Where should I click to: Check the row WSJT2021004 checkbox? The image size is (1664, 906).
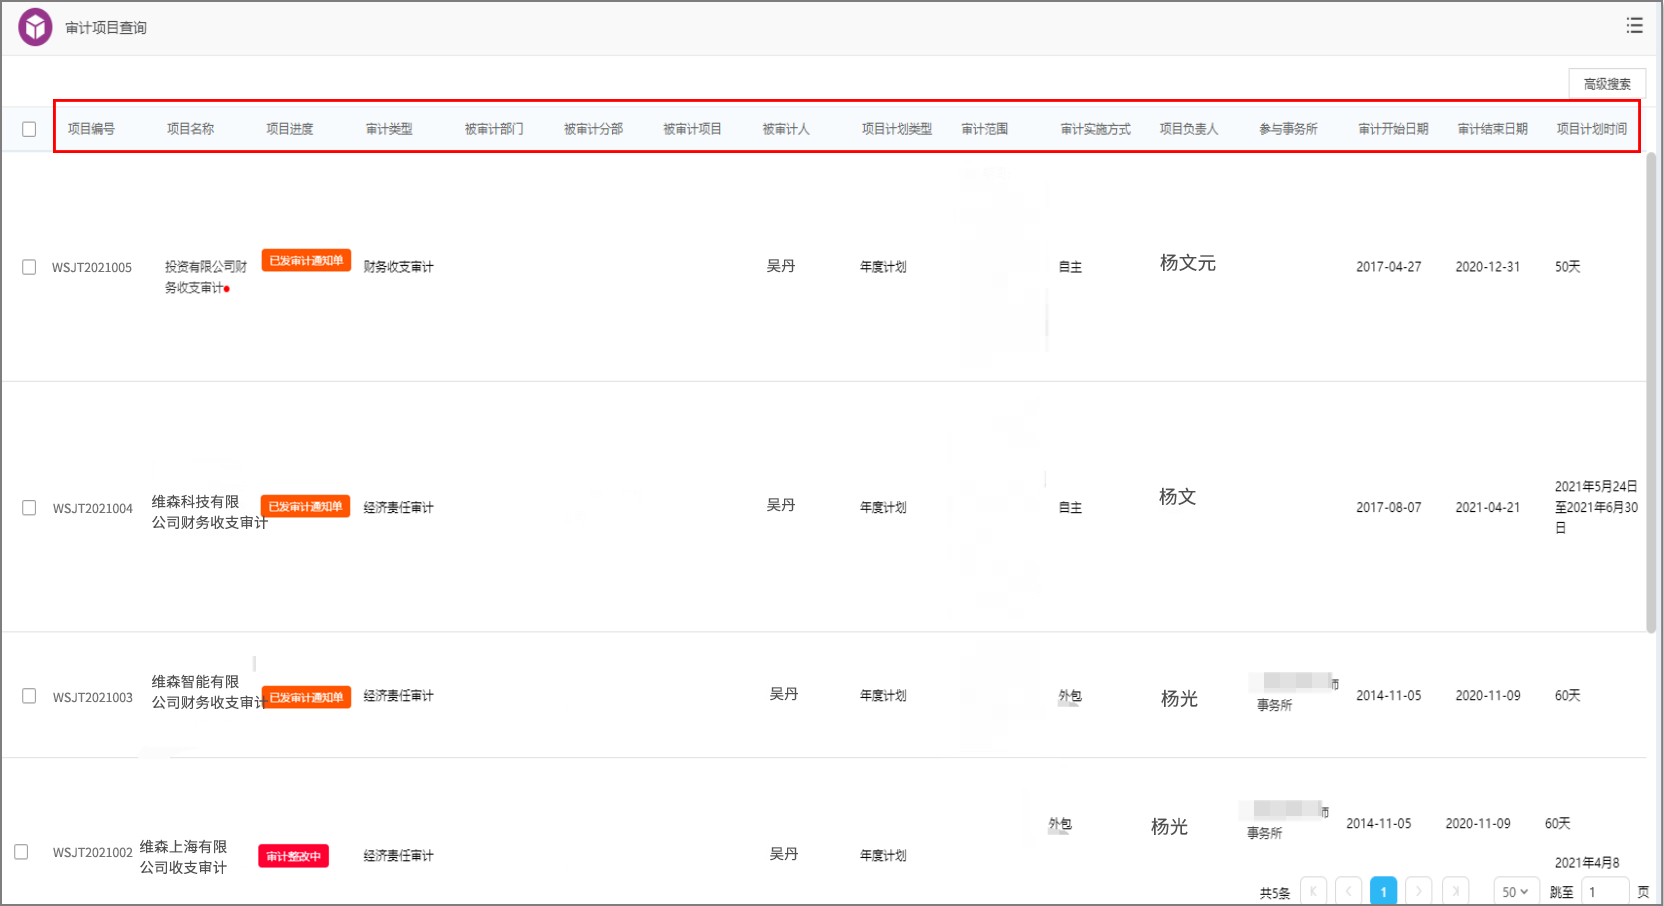[29, 508]
